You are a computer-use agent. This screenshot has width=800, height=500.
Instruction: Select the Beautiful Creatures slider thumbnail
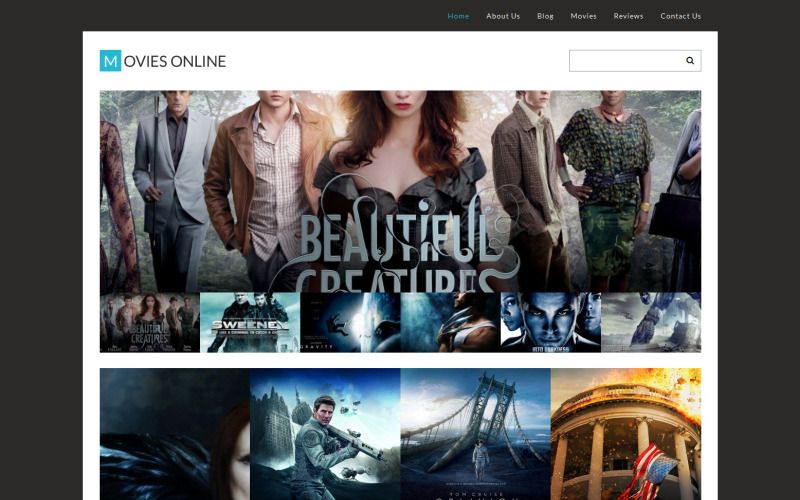[149, 322]
